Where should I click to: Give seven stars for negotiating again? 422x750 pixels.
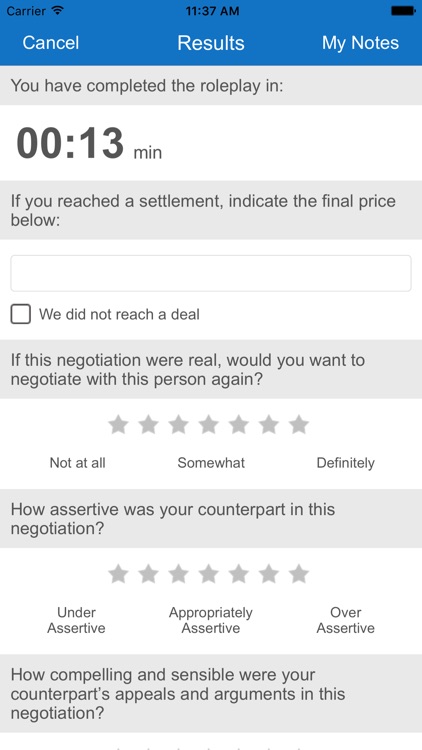(299, 424)
